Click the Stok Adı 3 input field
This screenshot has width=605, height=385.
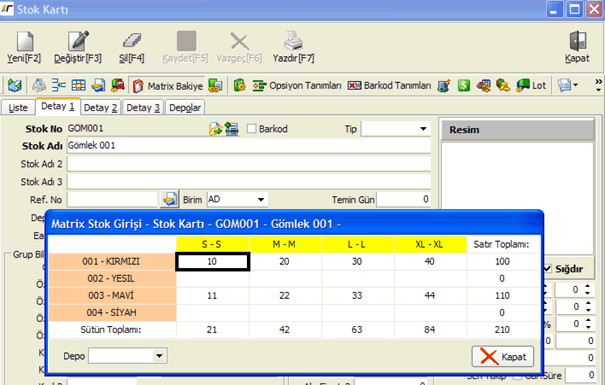coord(249,182)
